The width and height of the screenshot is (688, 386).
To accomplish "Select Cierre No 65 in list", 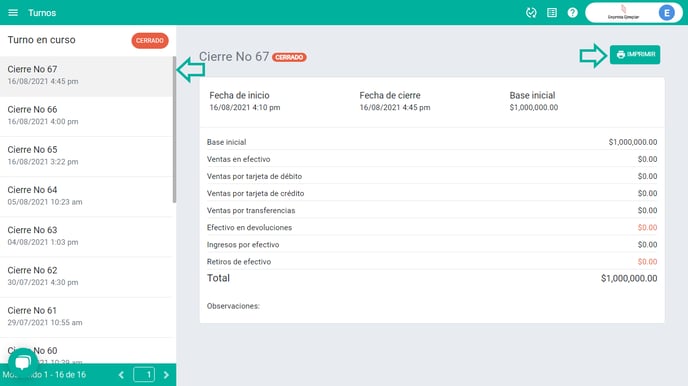I will pyautogui.click(x=86, y=157).
